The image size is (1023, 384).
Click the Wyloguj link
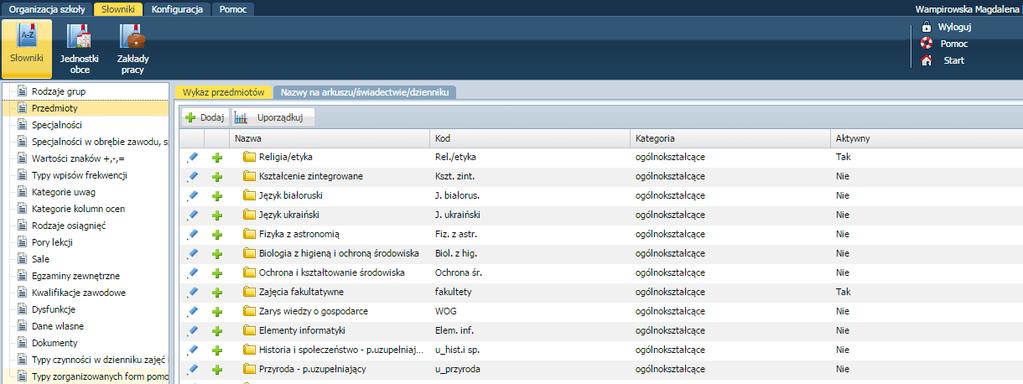click(955, 27)
